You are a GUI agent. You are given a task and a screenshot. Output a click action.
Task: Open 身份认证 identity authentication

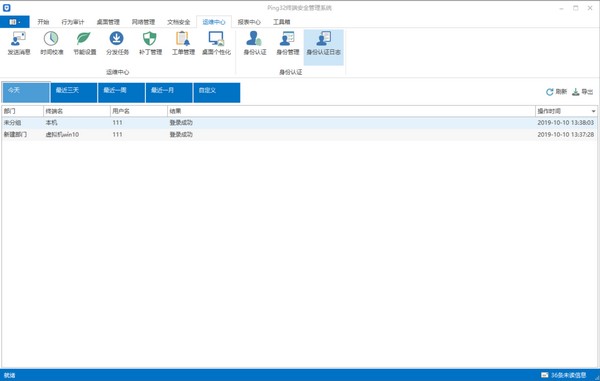255,44
